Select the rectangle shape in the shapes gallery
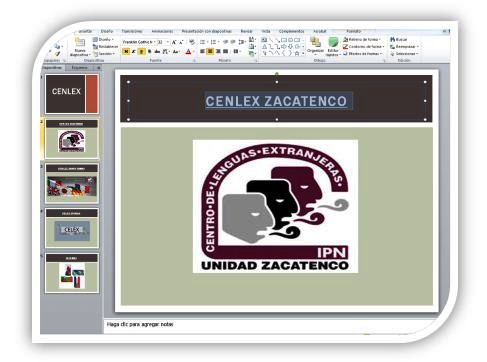This screenshot has width=487, height=362. click(x=284, y=40)
